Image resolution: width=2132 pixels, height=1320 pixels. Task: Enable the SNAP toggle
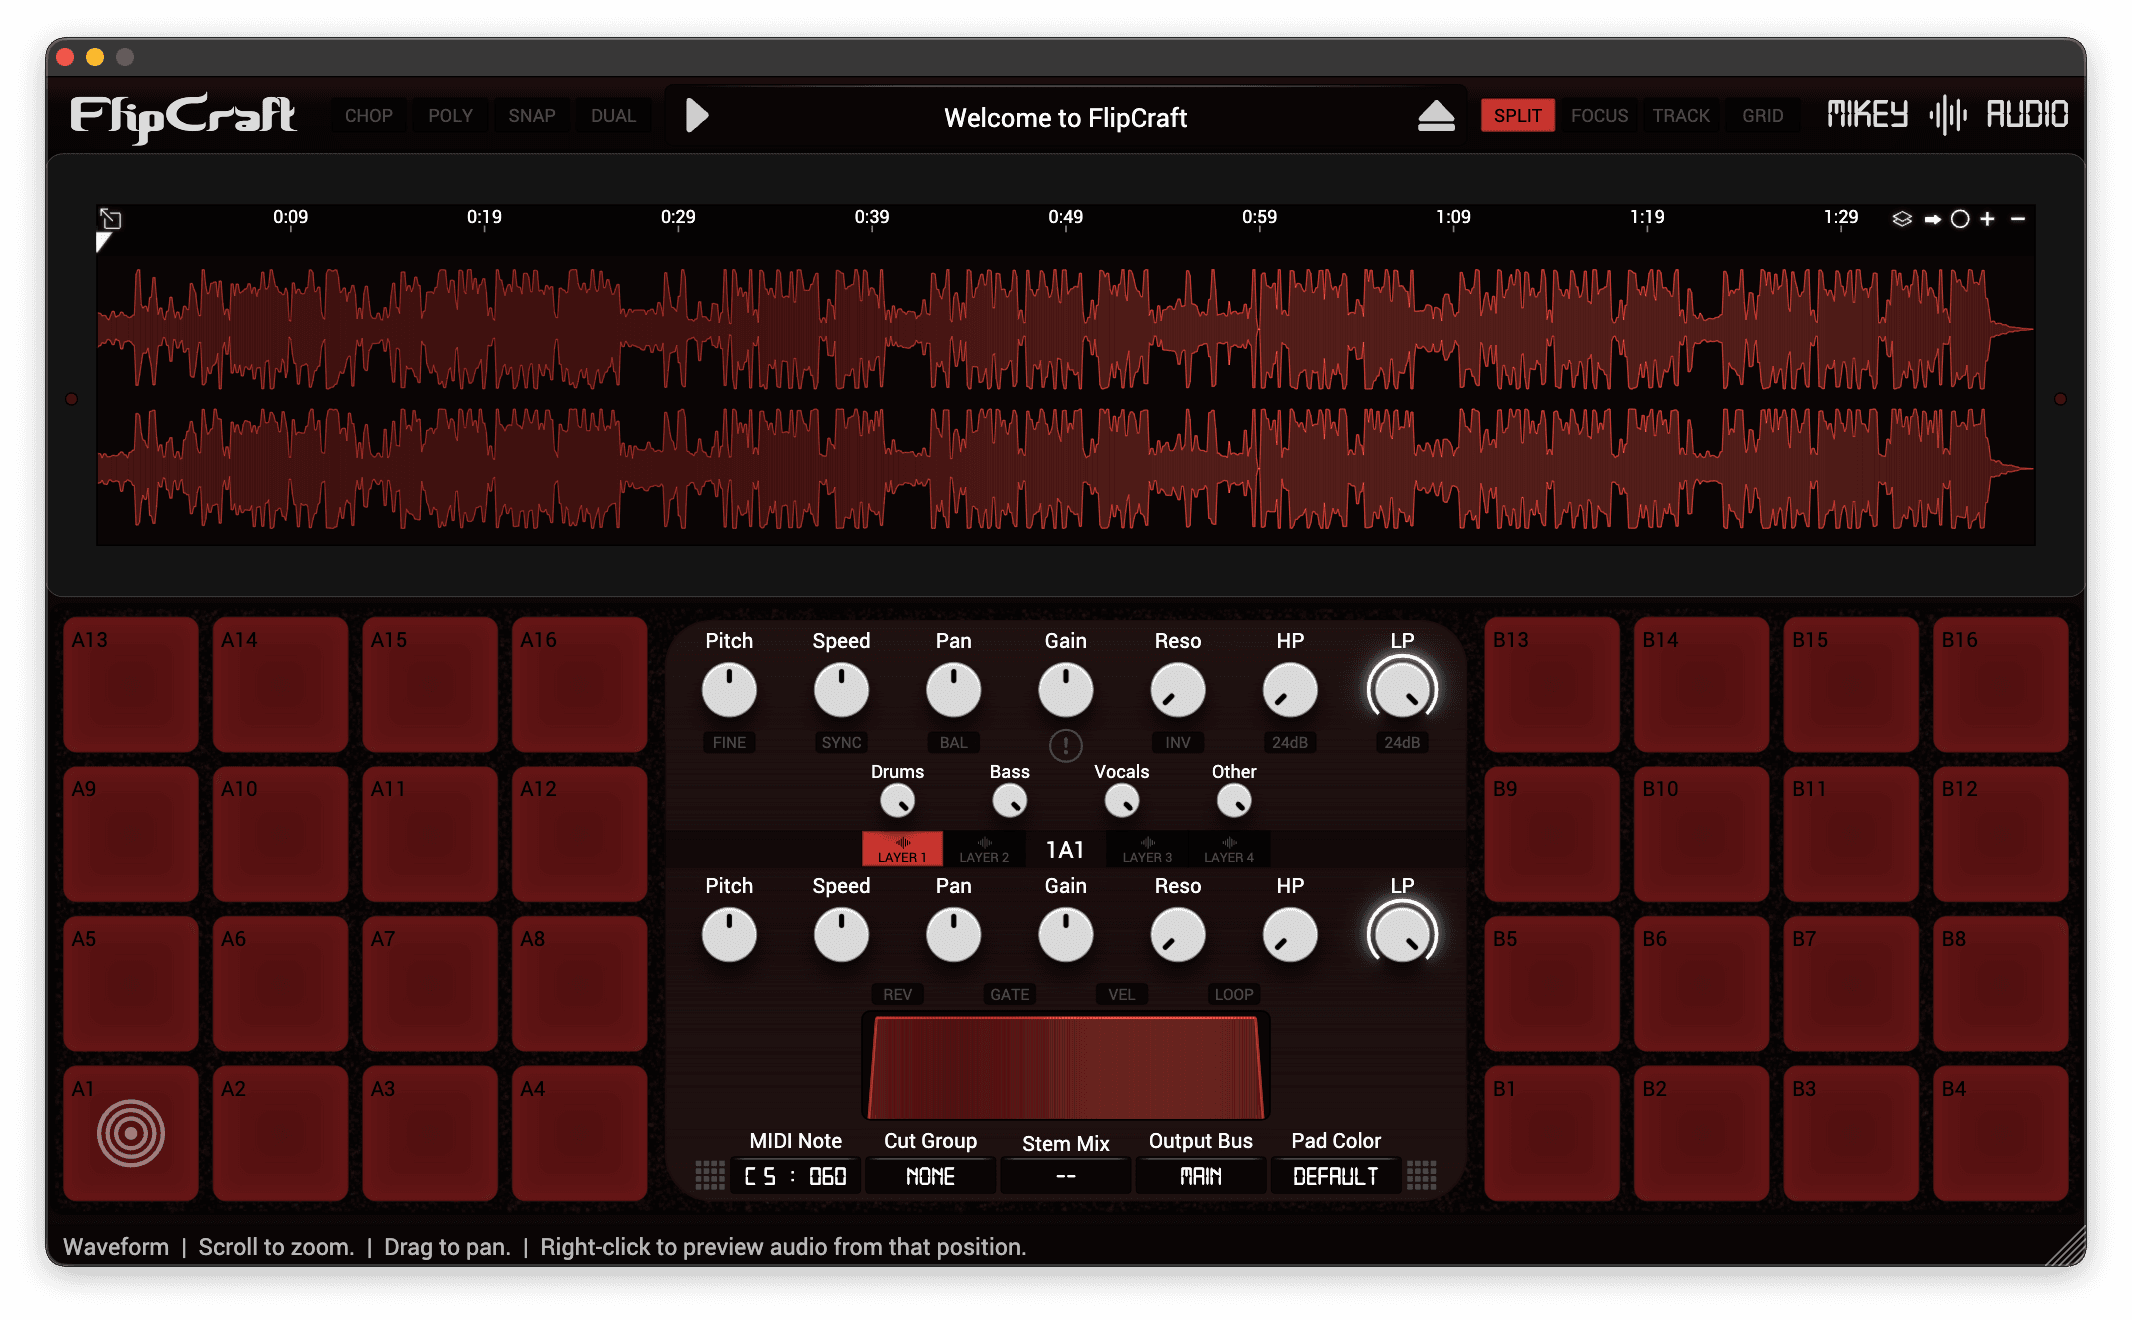click(531, 116)
